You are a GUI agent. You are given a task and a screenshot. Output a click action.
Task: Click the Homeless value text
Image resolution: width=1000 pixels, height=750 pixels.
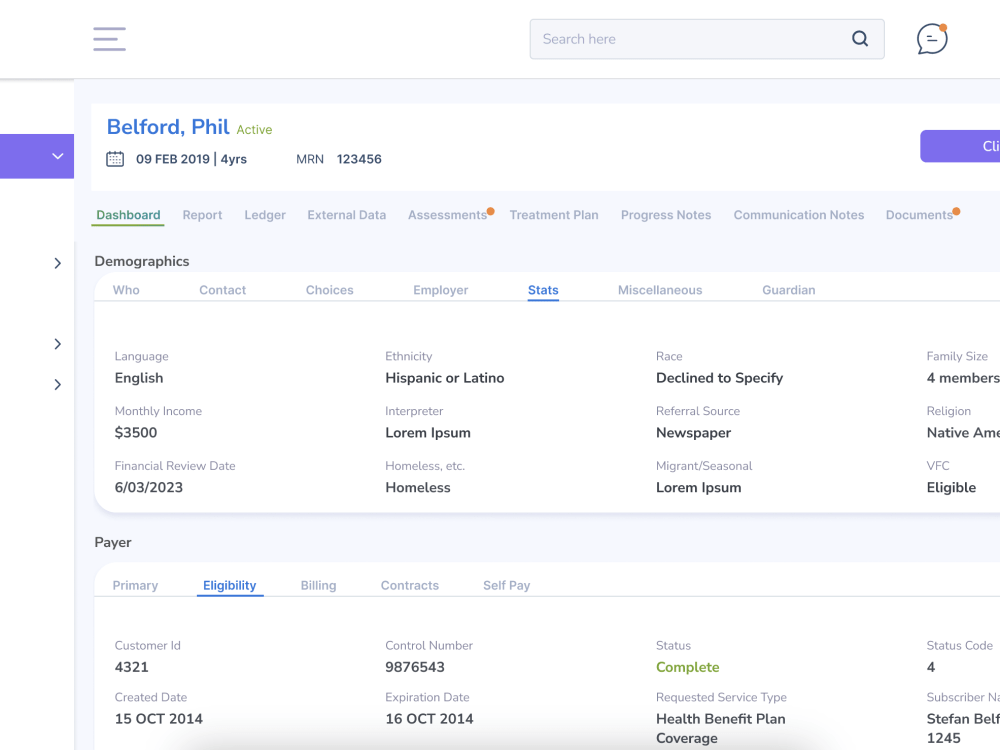coord(418,487)
